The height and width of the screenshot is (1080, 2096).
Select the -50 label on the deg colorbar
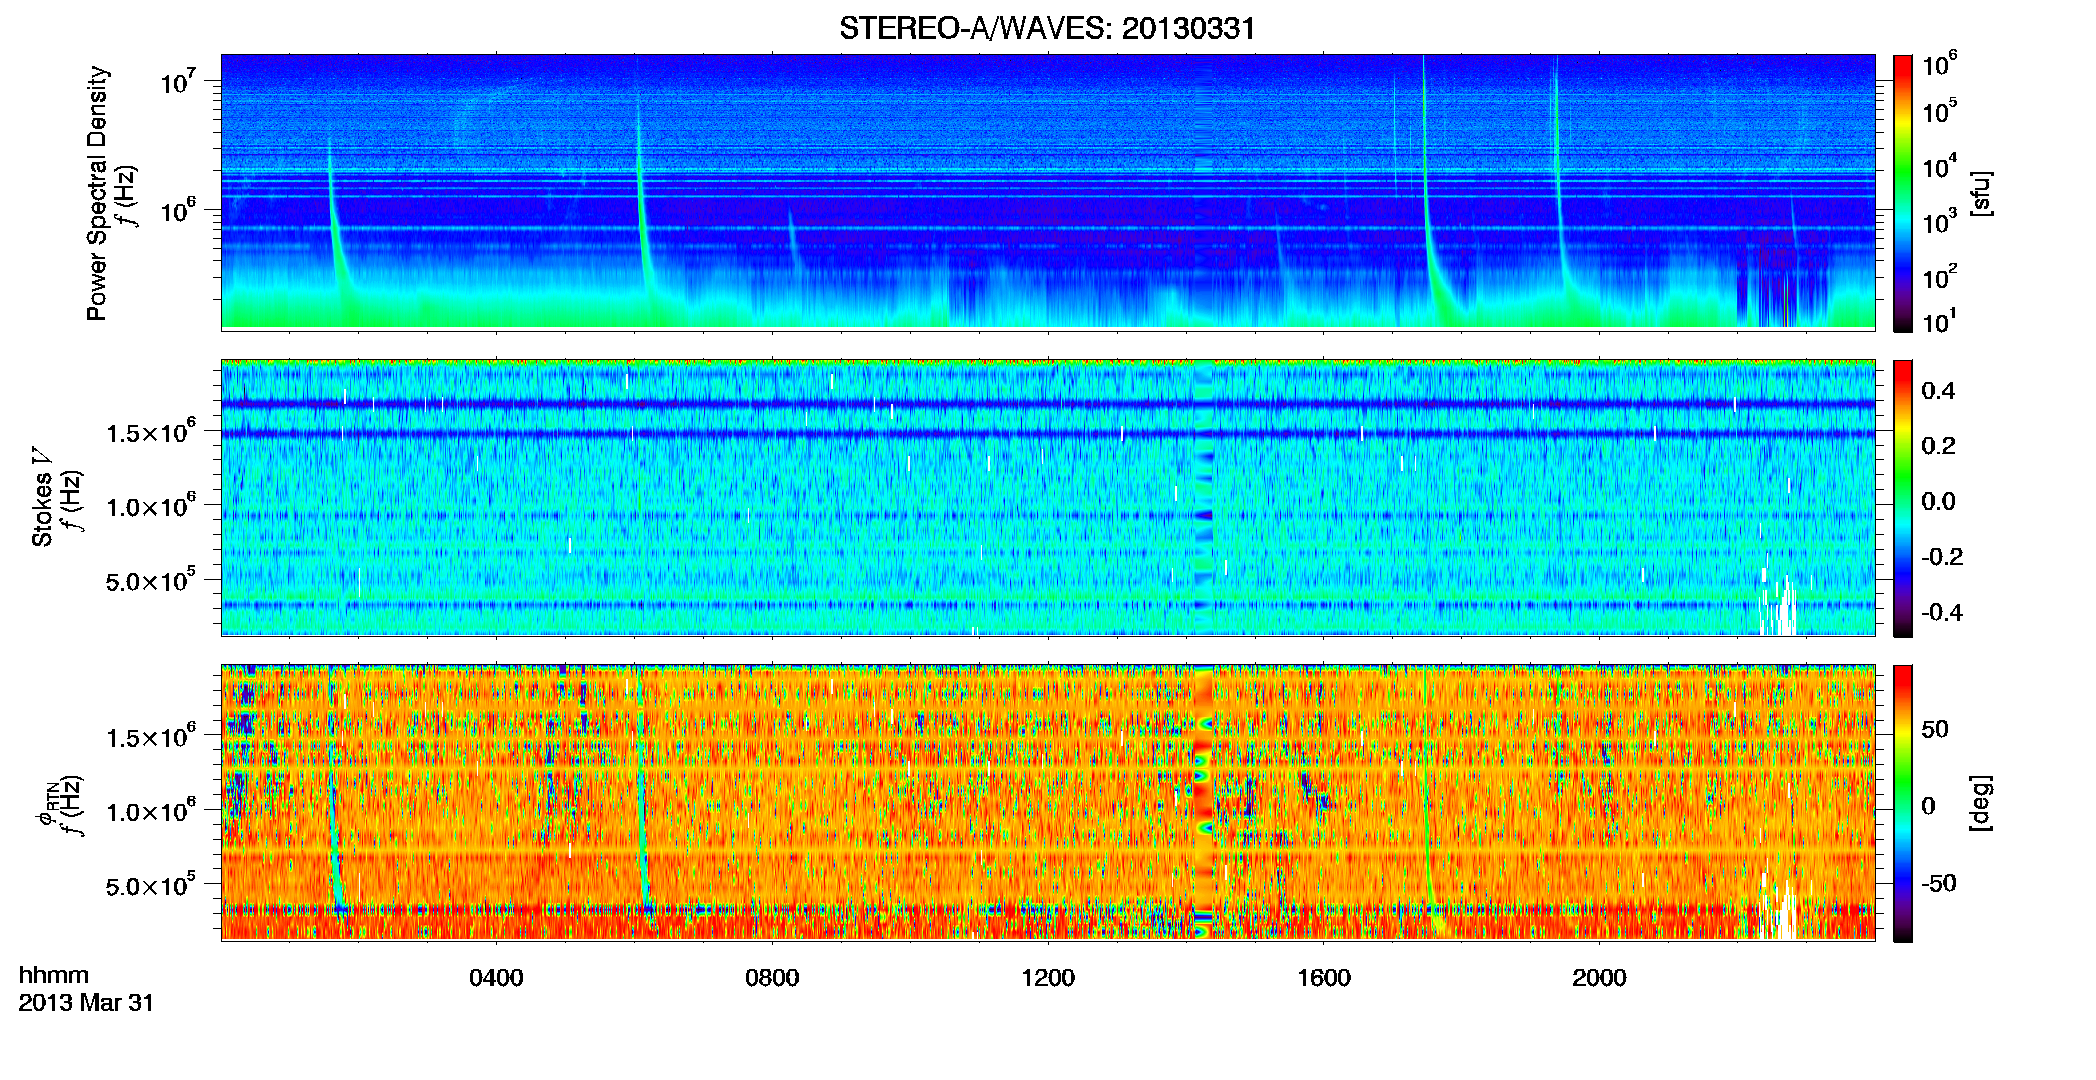point(1939,884)
